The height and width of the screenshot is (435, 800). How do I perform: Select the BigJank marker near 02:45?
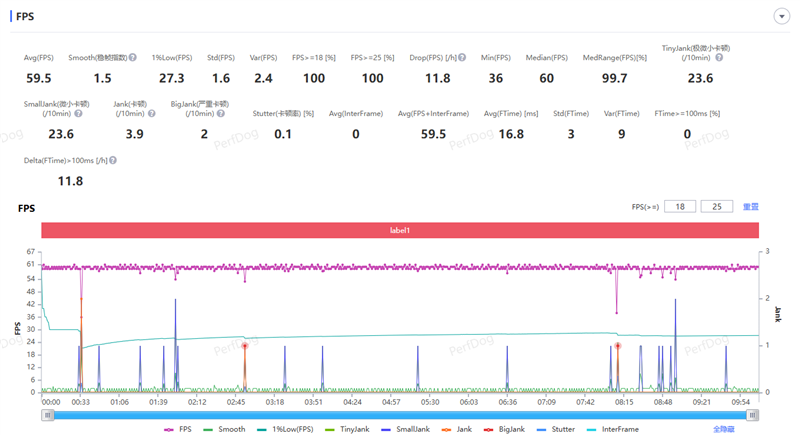coord(245,346)
